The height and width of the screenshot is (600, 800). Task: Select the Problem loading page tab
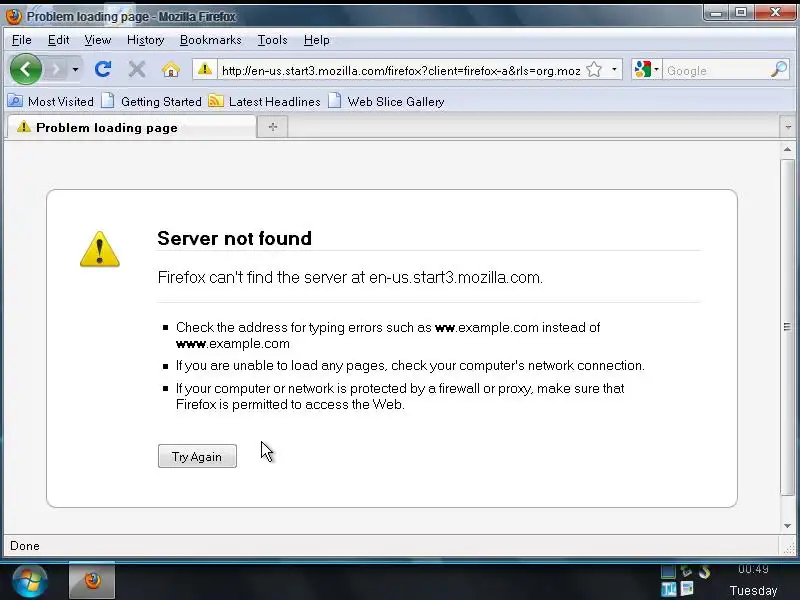tap(132, 127)
